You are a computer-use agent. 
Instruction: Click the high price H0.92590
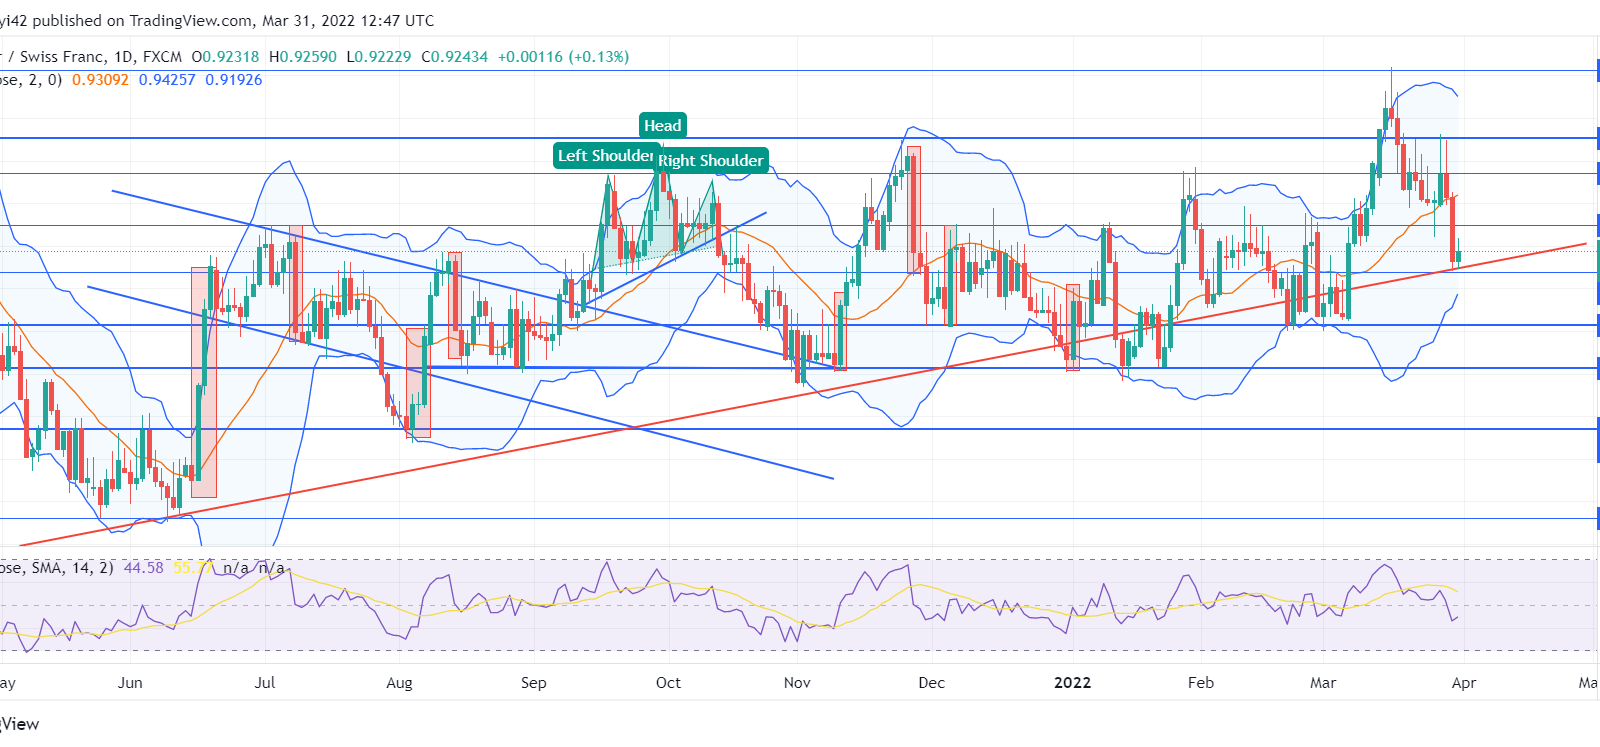click(303, 57)
